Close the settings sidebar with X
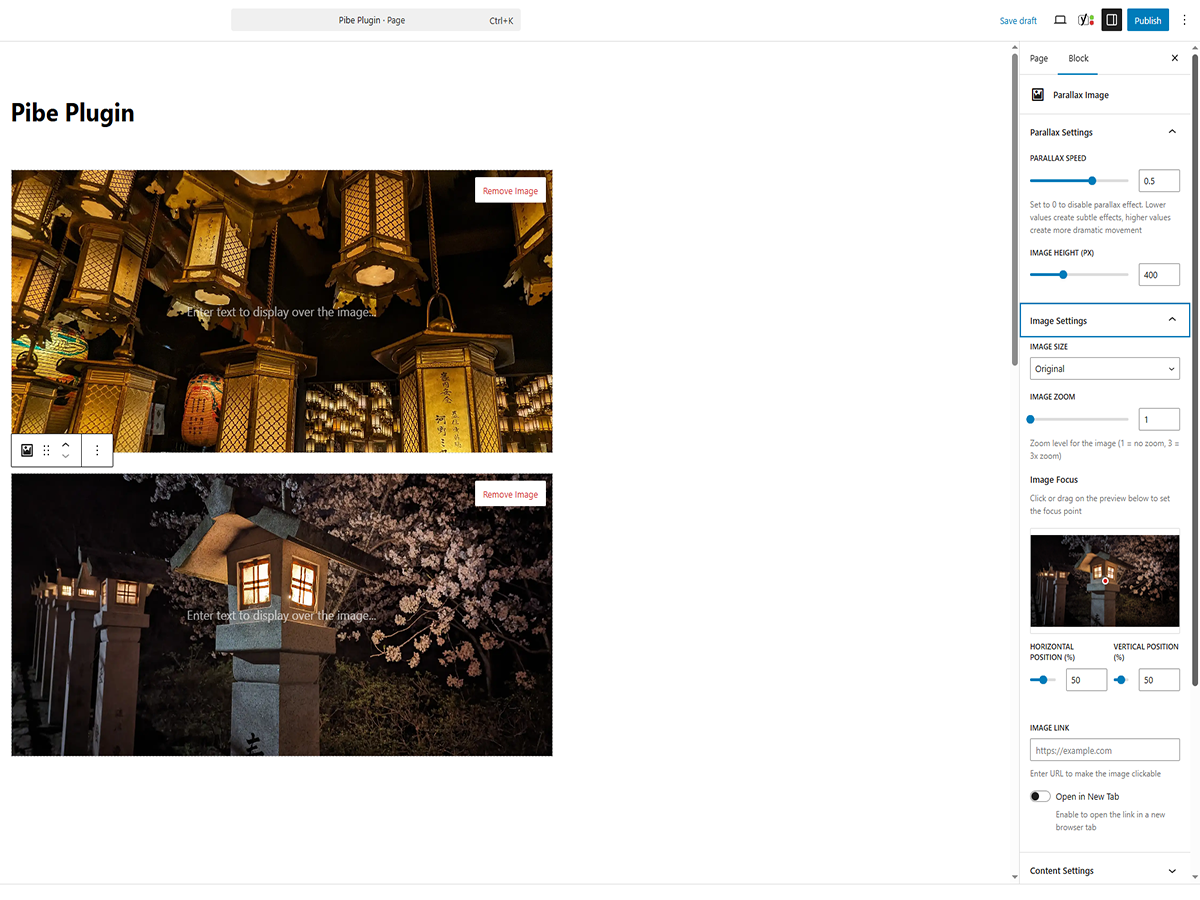The width and height of the screenshot is (1200, 900). (1175, 58)
